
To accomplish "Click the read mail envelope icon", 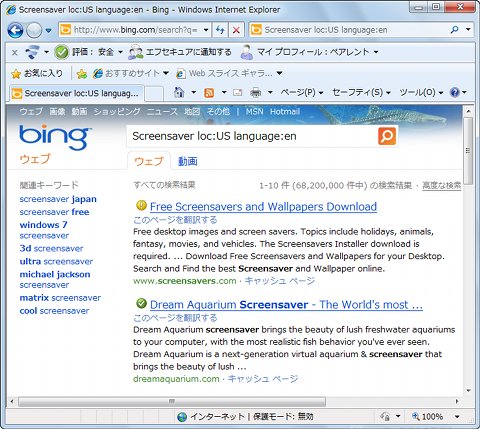I will tap(237, 92).
